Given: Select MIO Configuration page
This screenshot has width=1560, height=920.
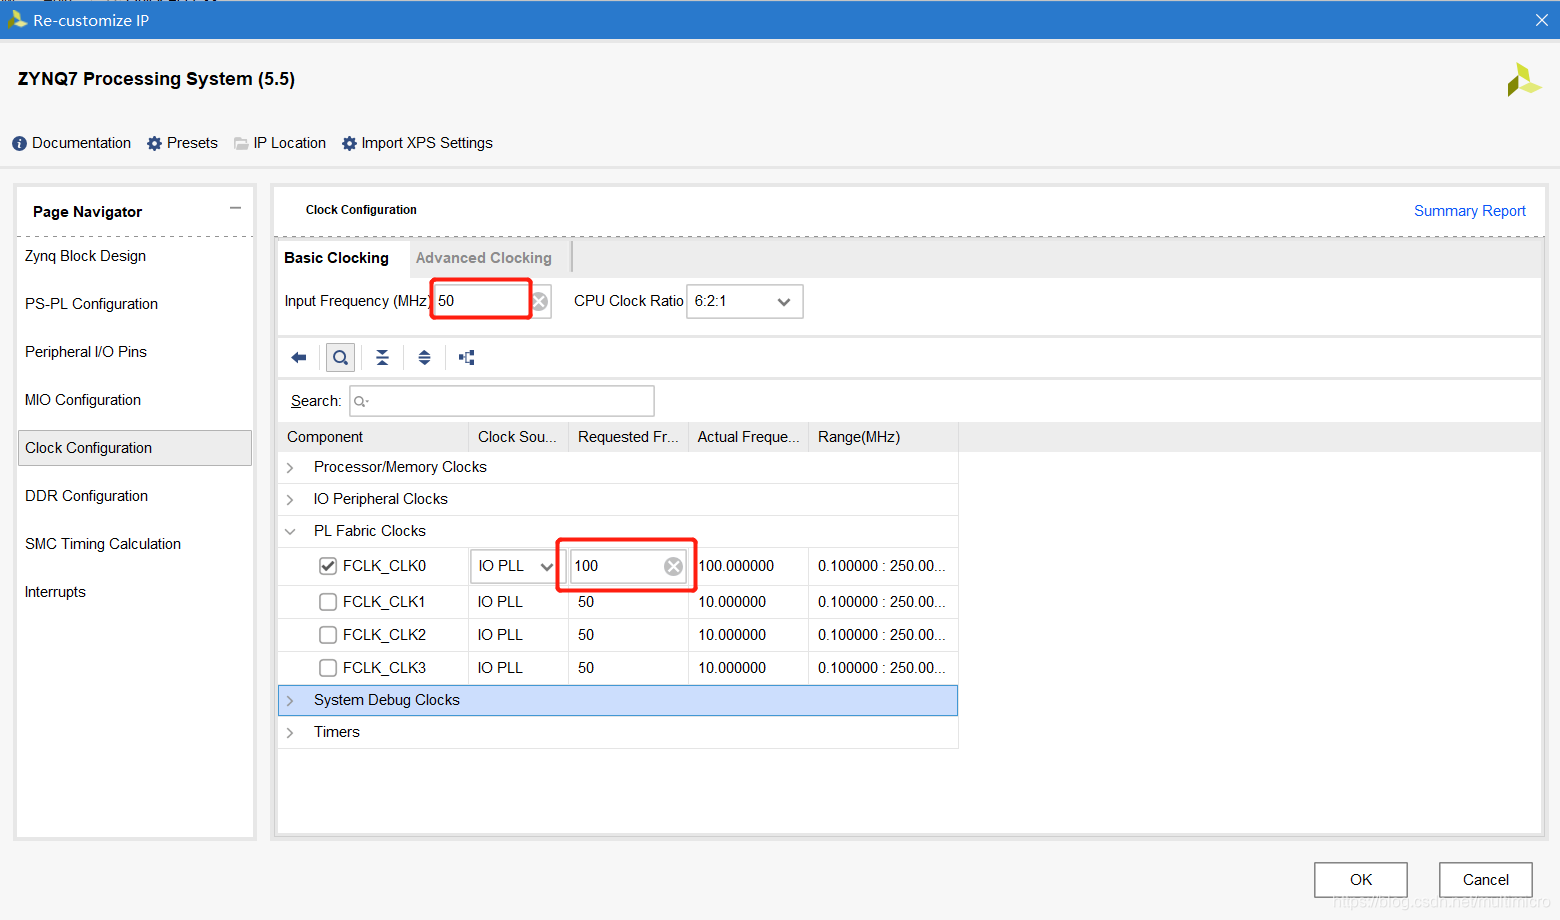Looking at the screenshot, I should pyautogui.click(x=134, y=400).
